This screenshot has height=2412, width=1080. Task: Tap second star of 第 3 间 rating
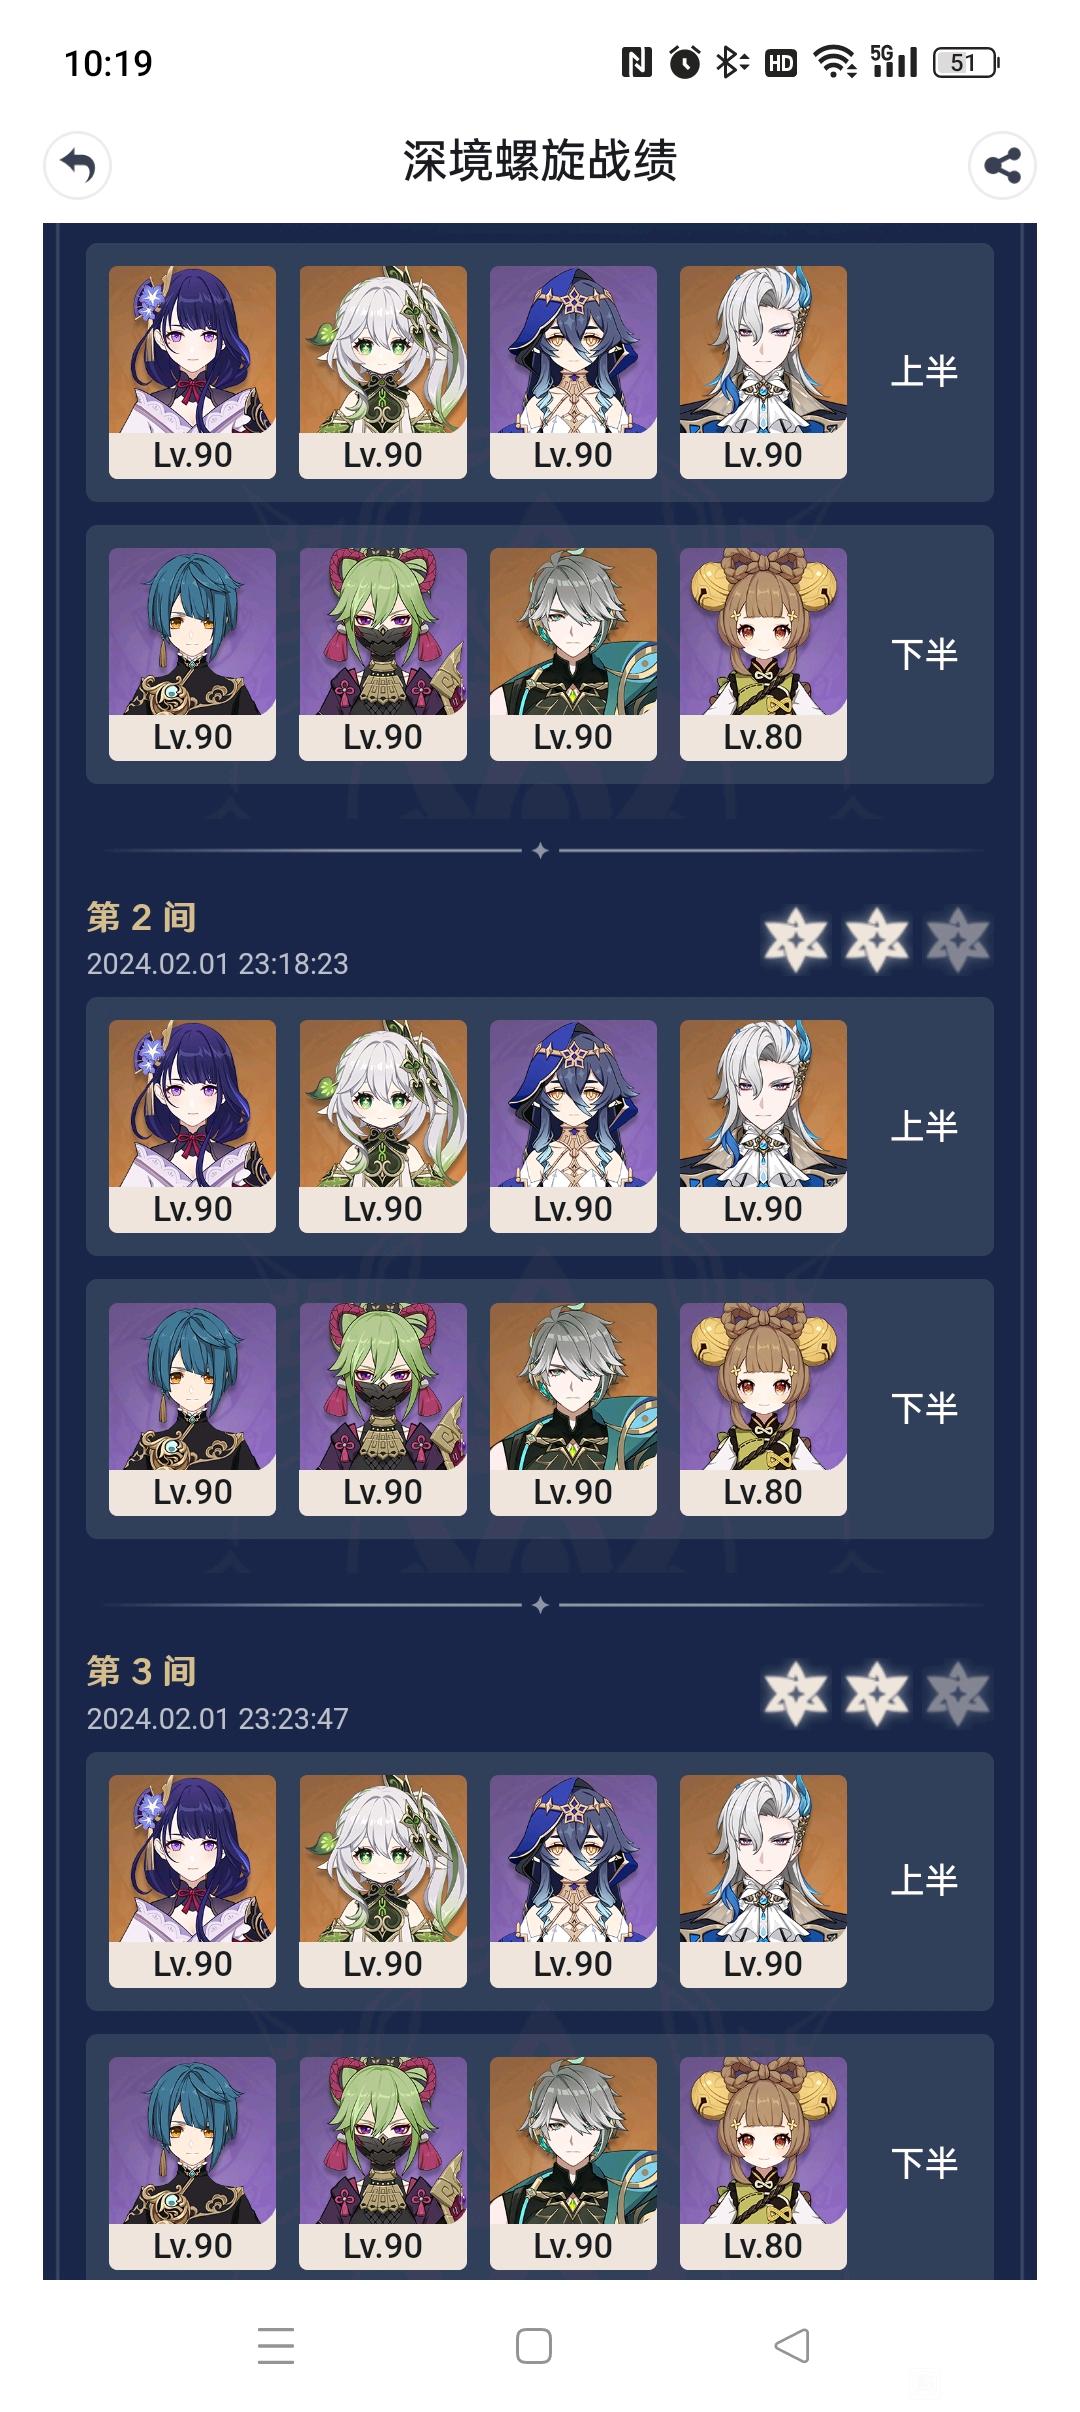pyautogui.click(x=877, y=1694)
